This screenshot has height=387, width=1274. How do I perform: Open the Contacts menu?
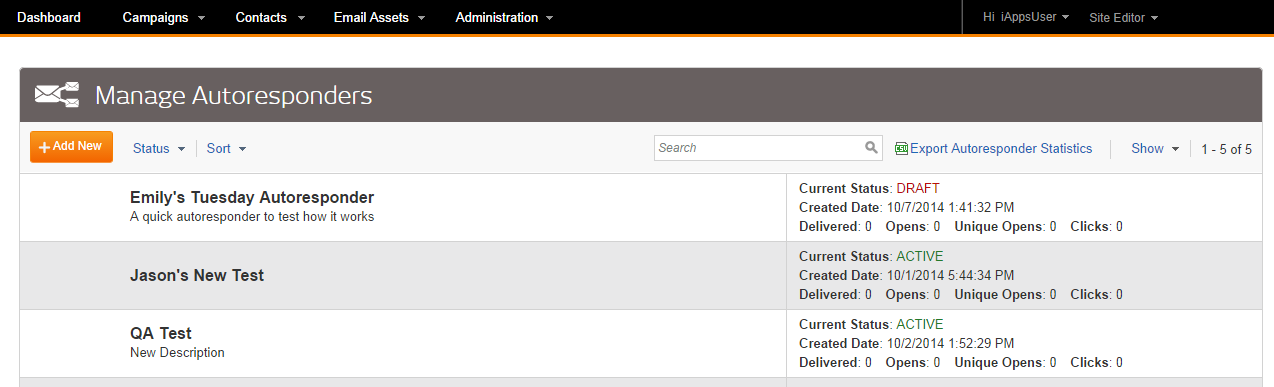(269, 17)
